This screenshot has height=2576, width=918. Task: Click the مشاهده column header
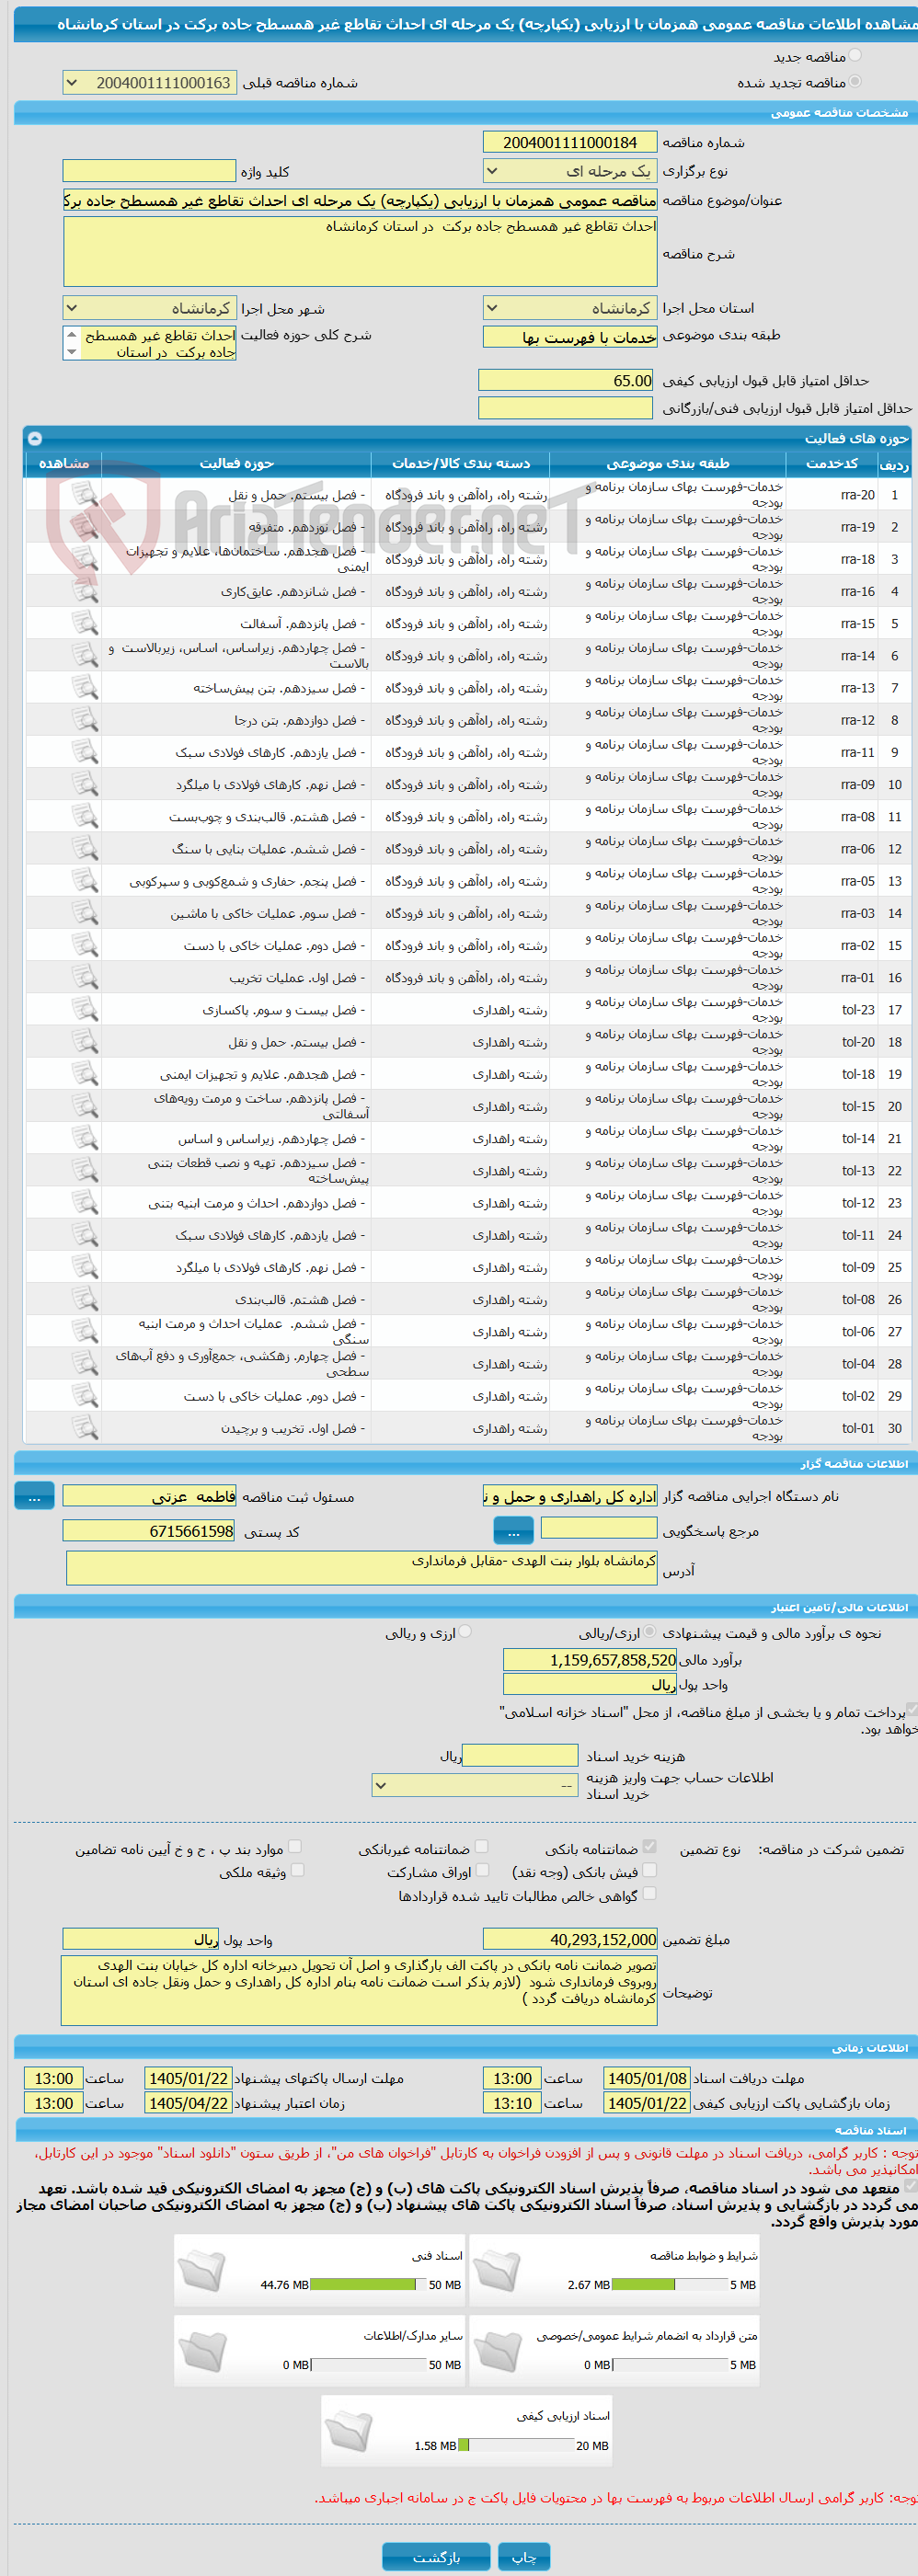pyautogui.click(x=64, y=463)
